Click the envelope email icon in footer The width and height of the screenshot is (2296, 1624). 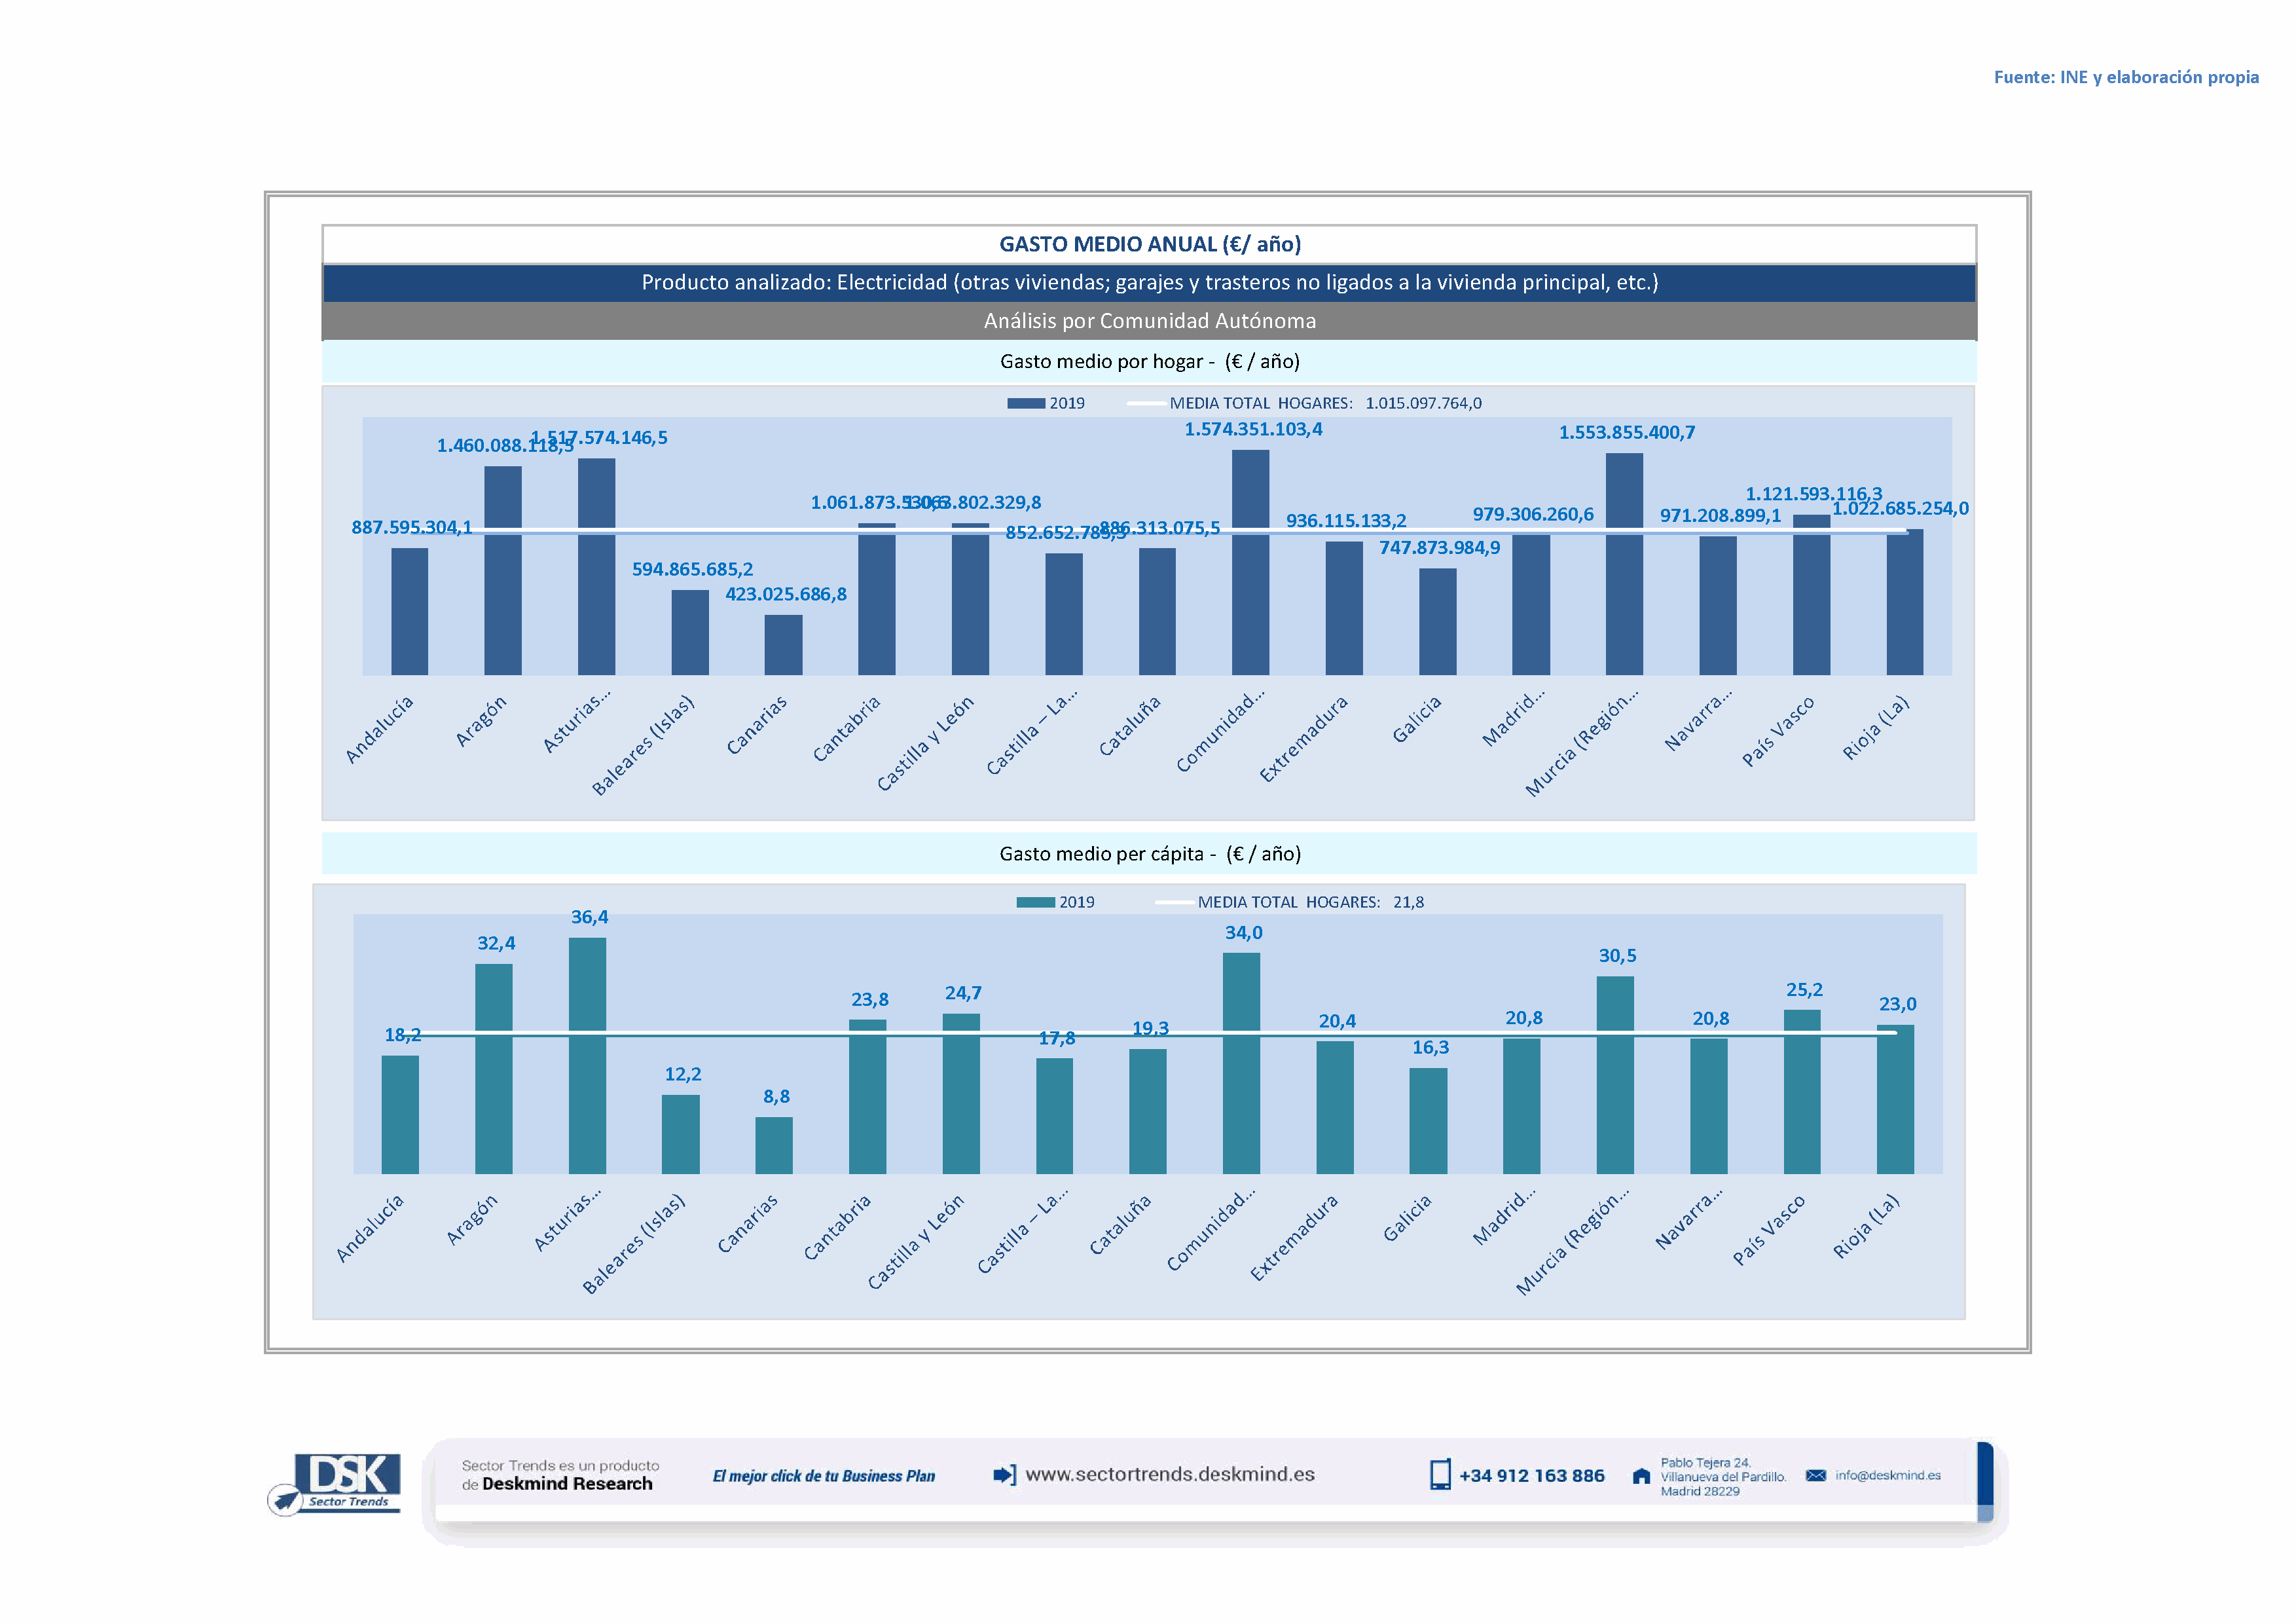click(x=1815, y=1475)
